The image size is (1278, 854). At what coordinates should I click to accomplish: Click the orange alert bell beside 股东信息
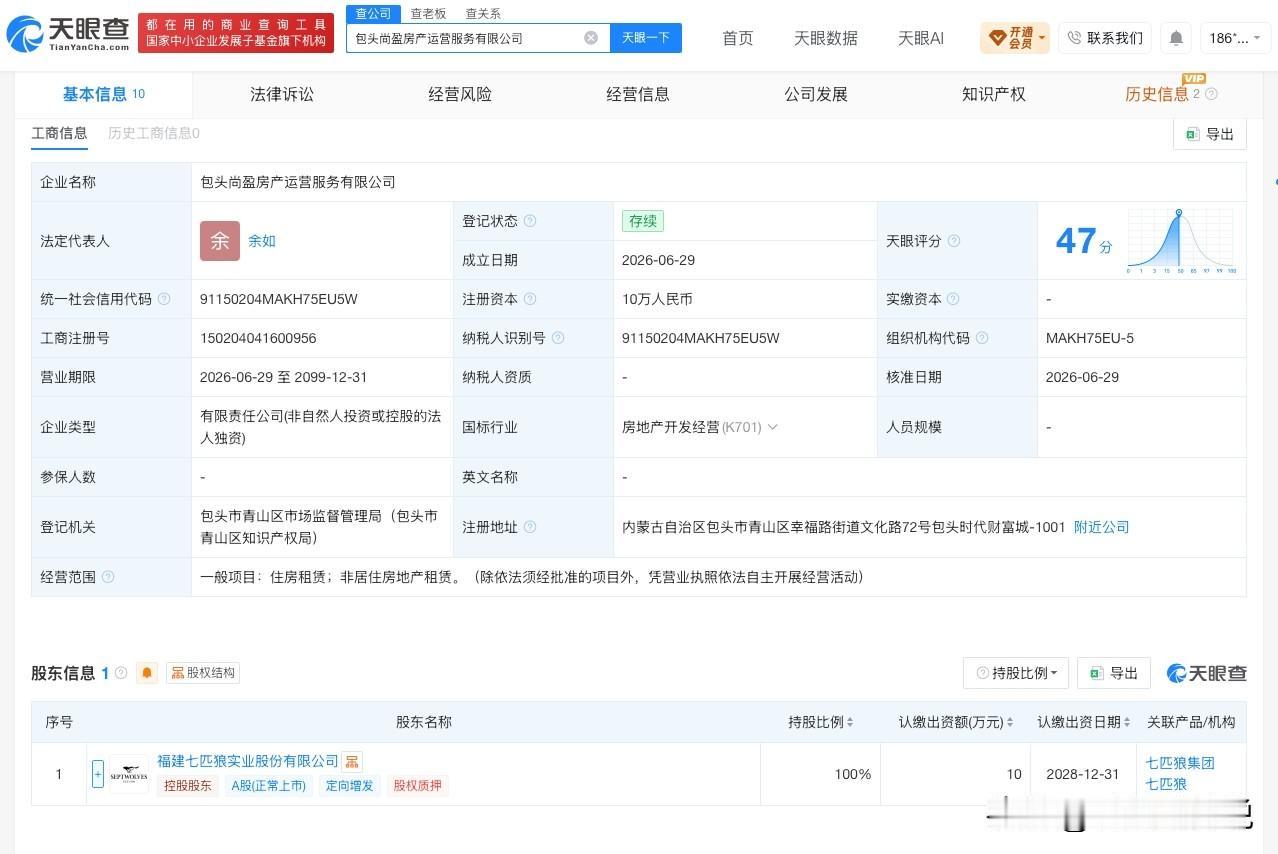coord(147,673)
